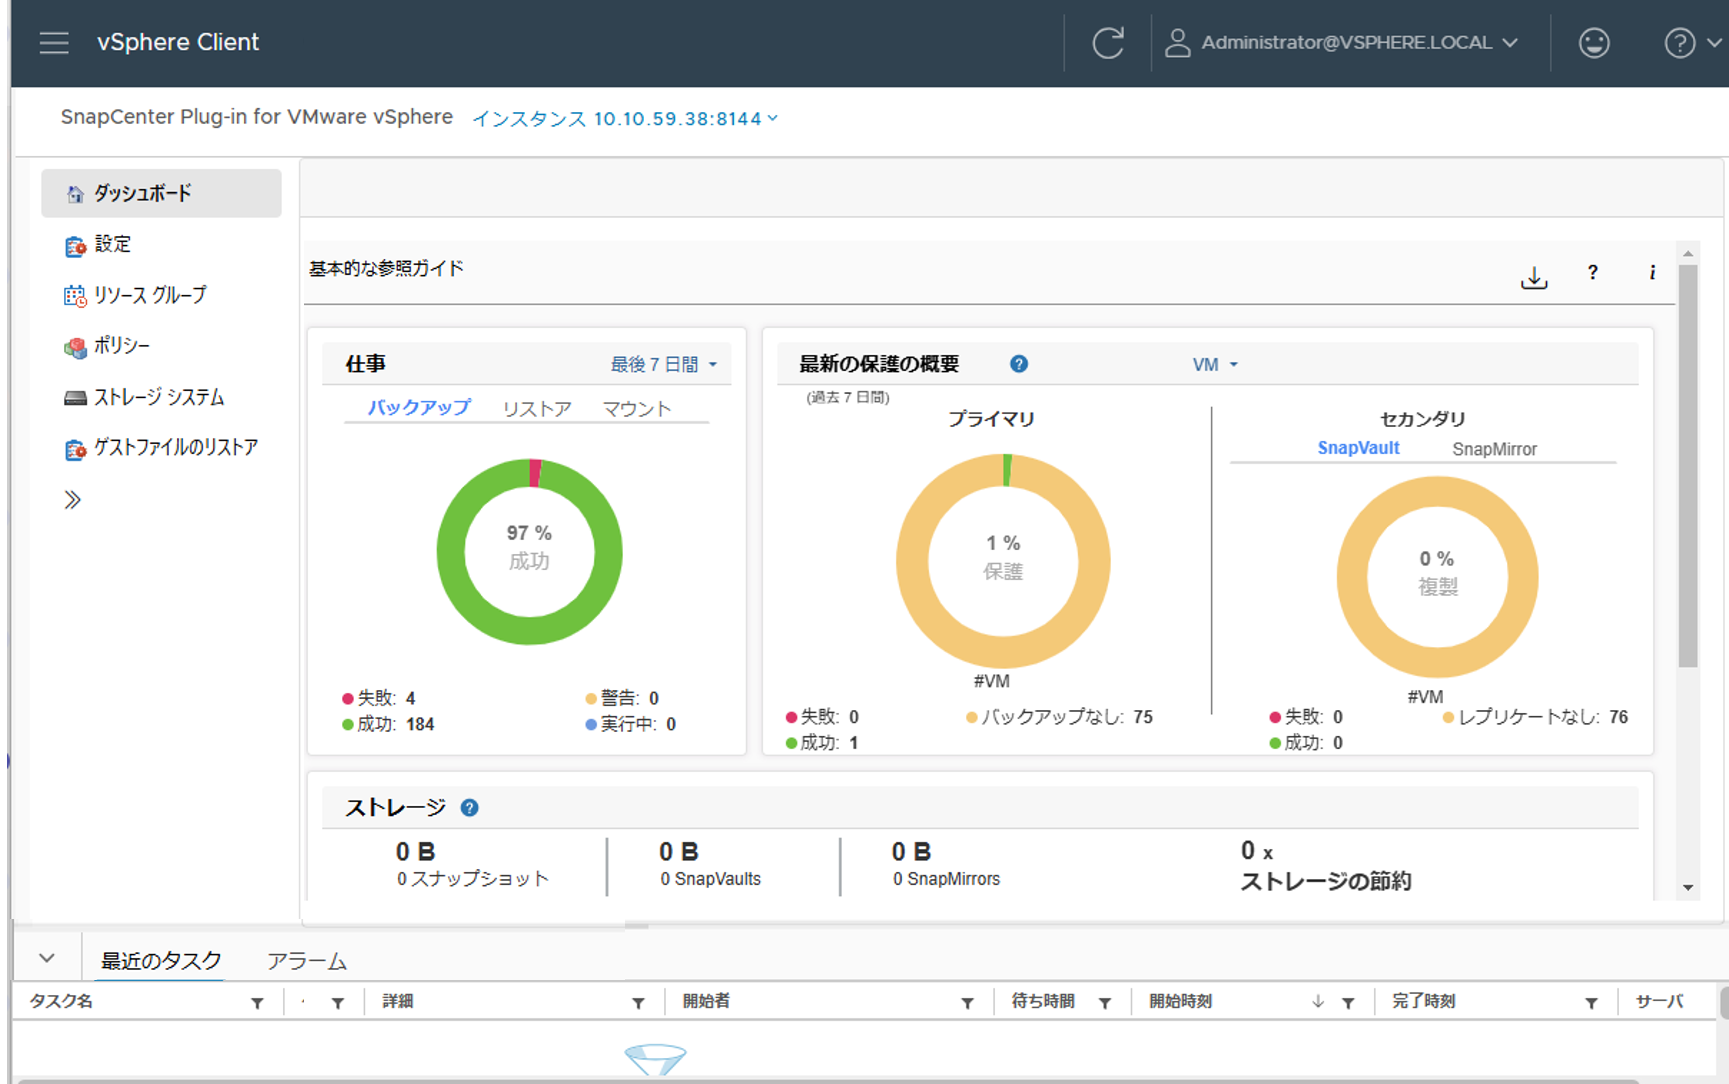Image resolution: width=1729 pixels, height=1084 pixels.
Task: Click the ストレージ システム sidebar icon
Action: (x=75, y=398)
